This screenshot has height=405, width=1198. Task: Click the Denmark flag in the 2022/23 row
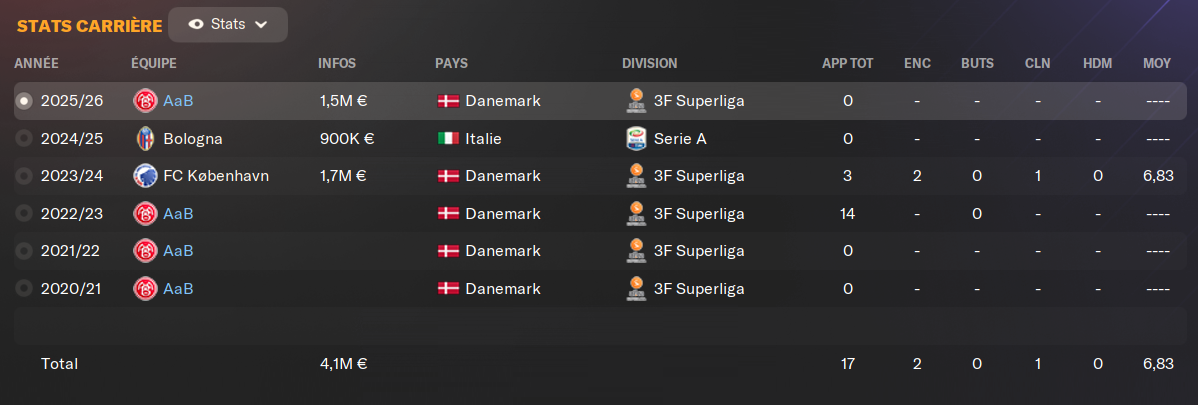[x=448, y=214]
